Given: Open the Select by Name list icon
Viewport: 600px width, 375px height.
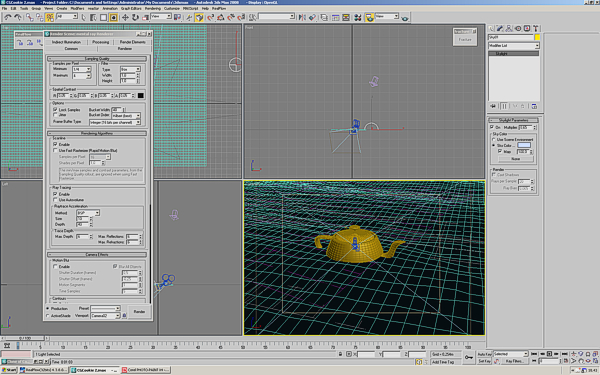Looking at the screenshot, I should click(x=93, y=17).
